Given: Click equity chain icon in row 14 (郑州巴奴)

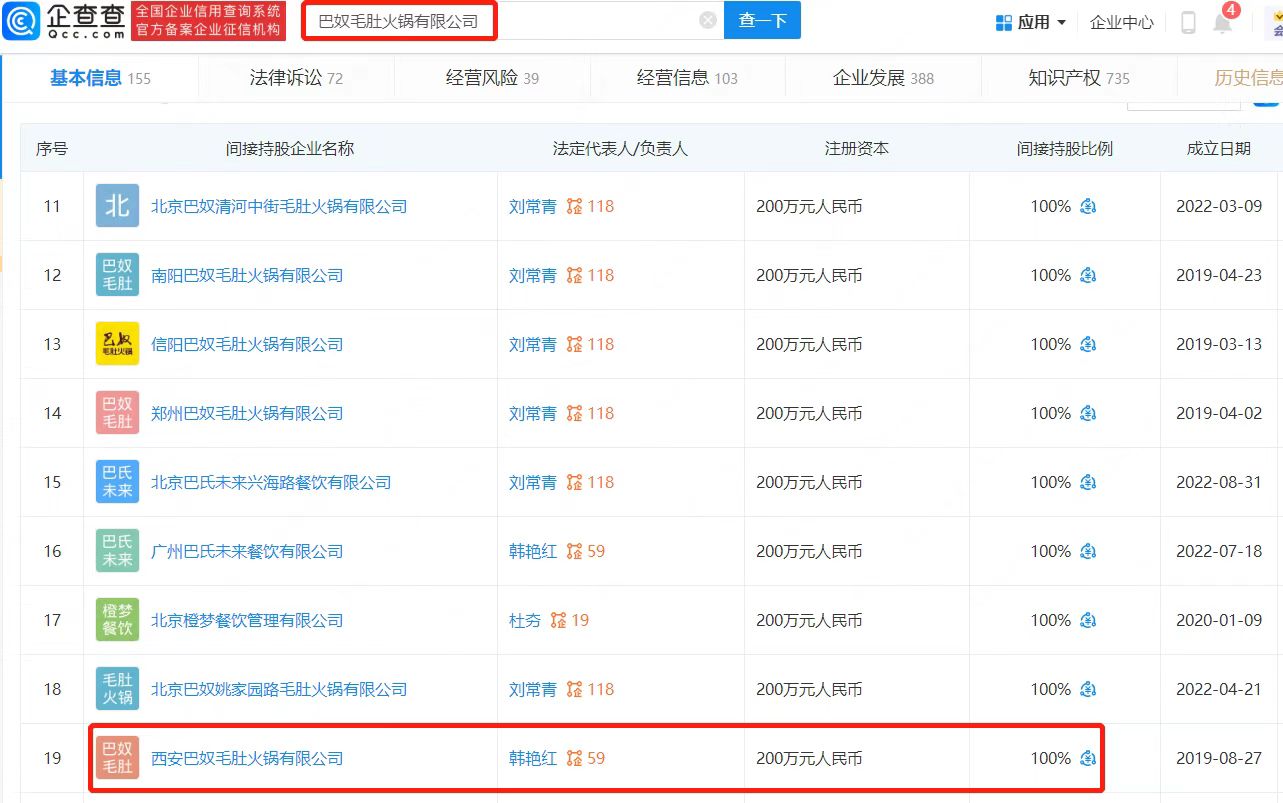Looking at the screenshot, I should click(1089, 414).
